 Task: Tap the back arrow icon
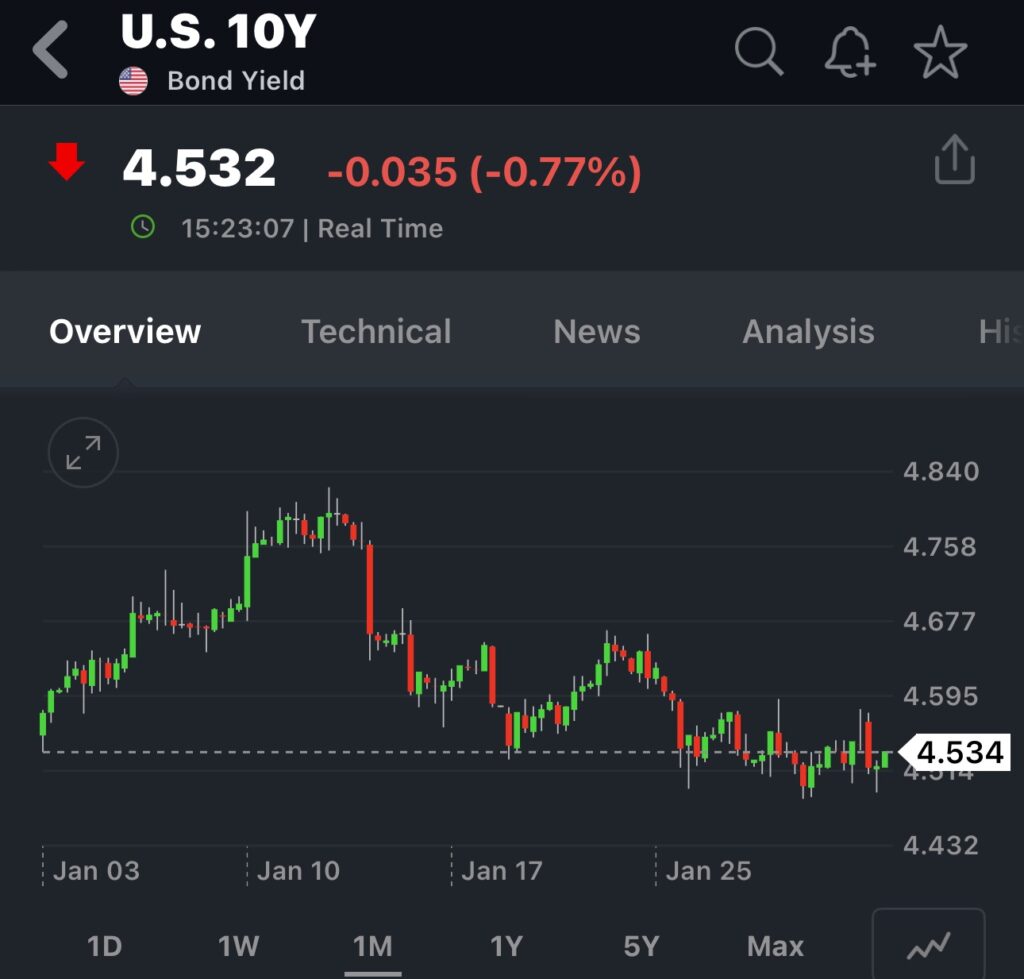(x=51, y=50)
